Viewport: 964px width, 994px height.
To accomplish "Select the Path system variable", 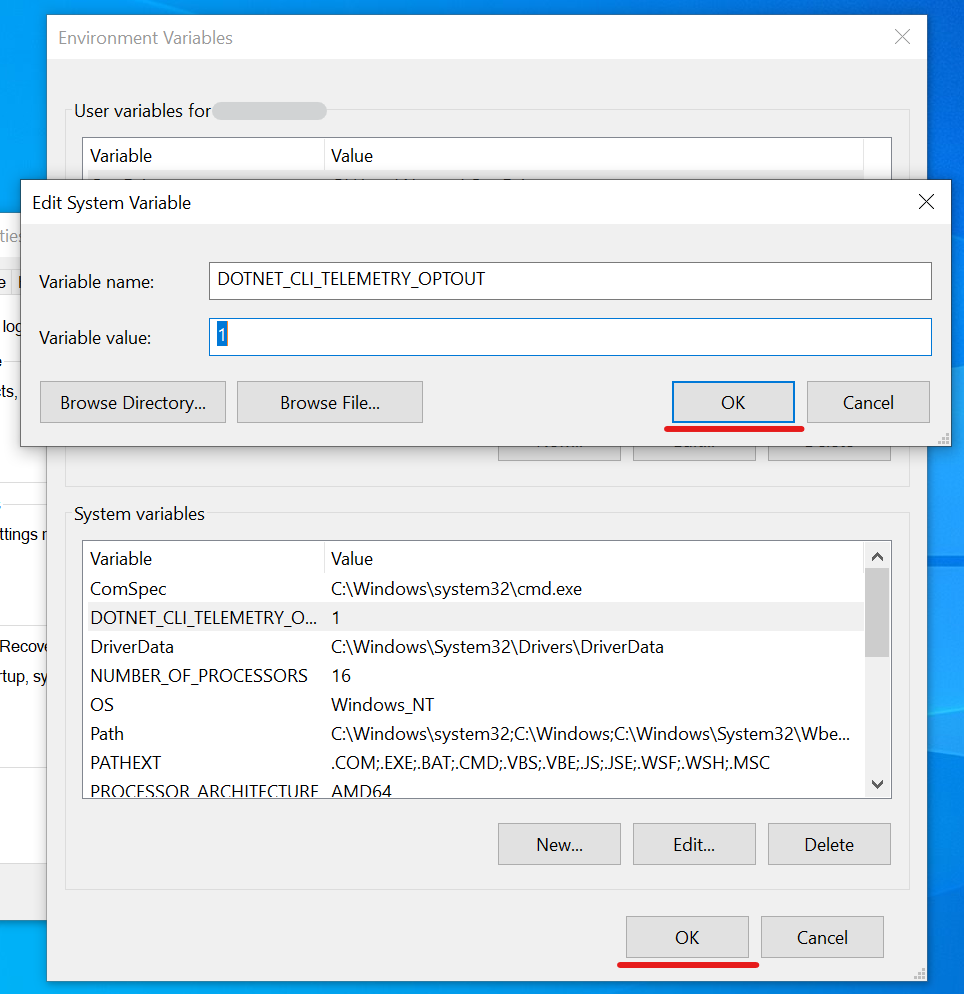I will click(x=470, y=734).
